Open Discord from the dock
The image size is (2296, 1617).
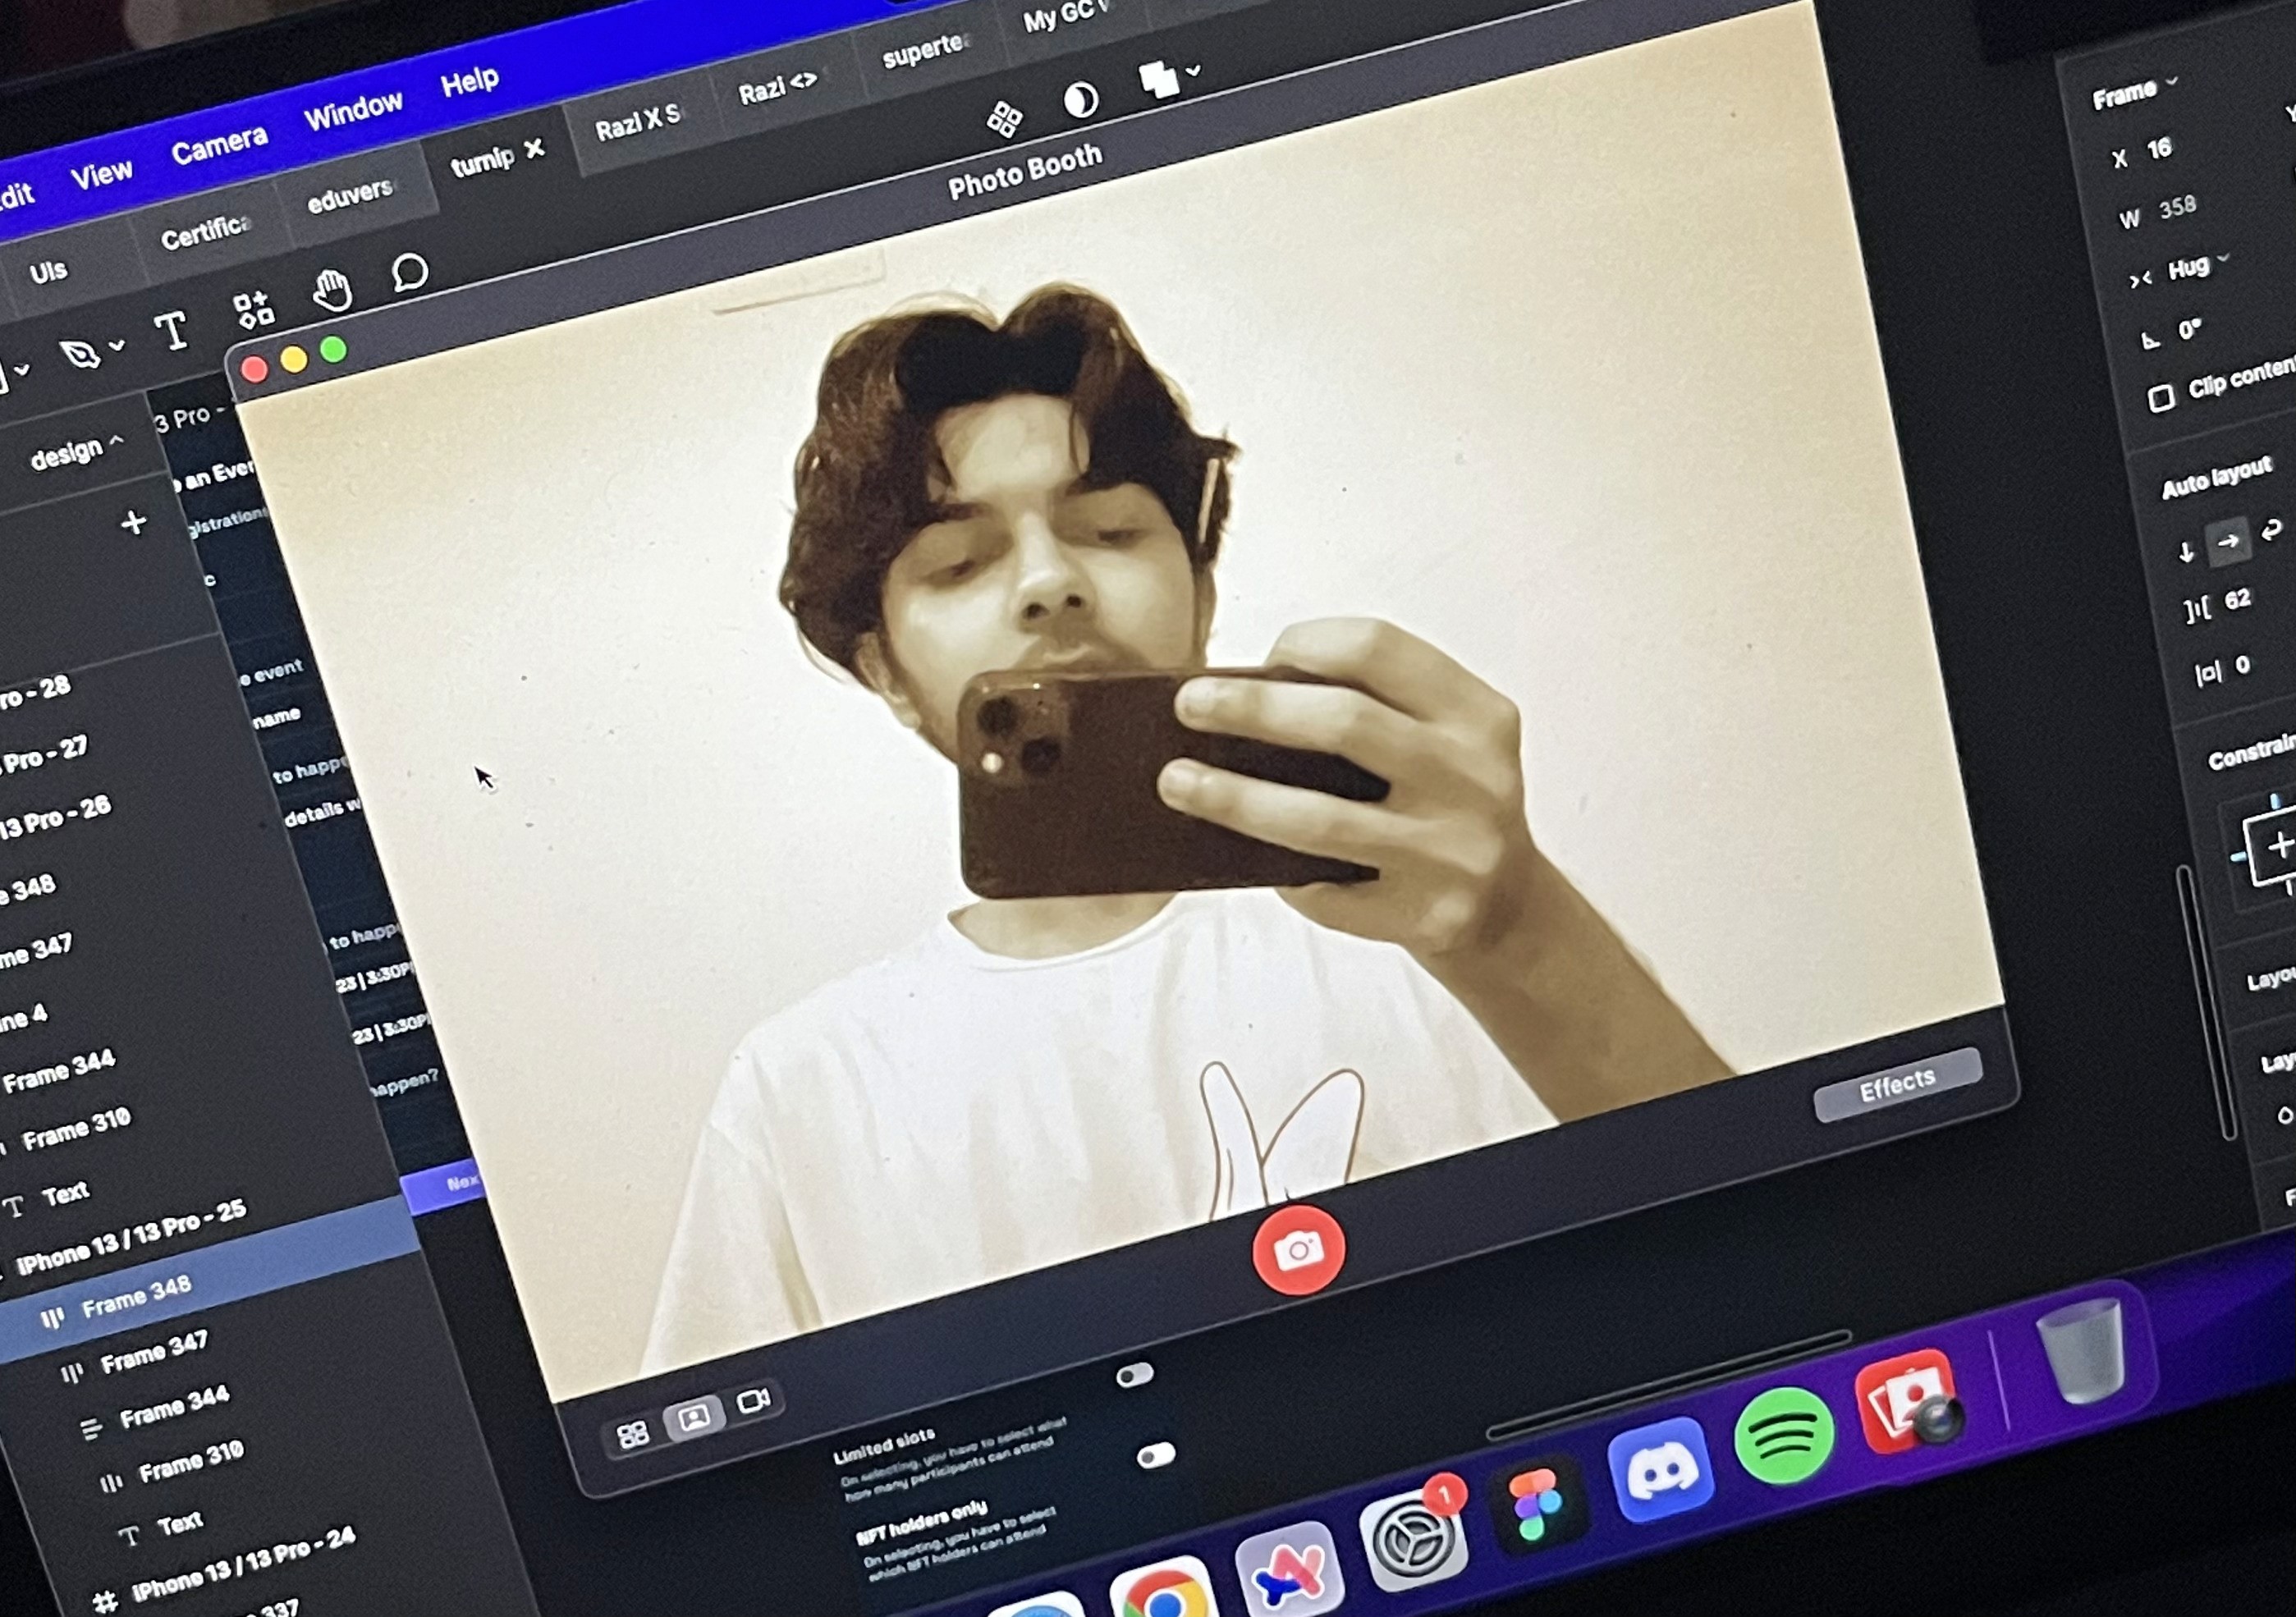(x=1661, y=1470)
